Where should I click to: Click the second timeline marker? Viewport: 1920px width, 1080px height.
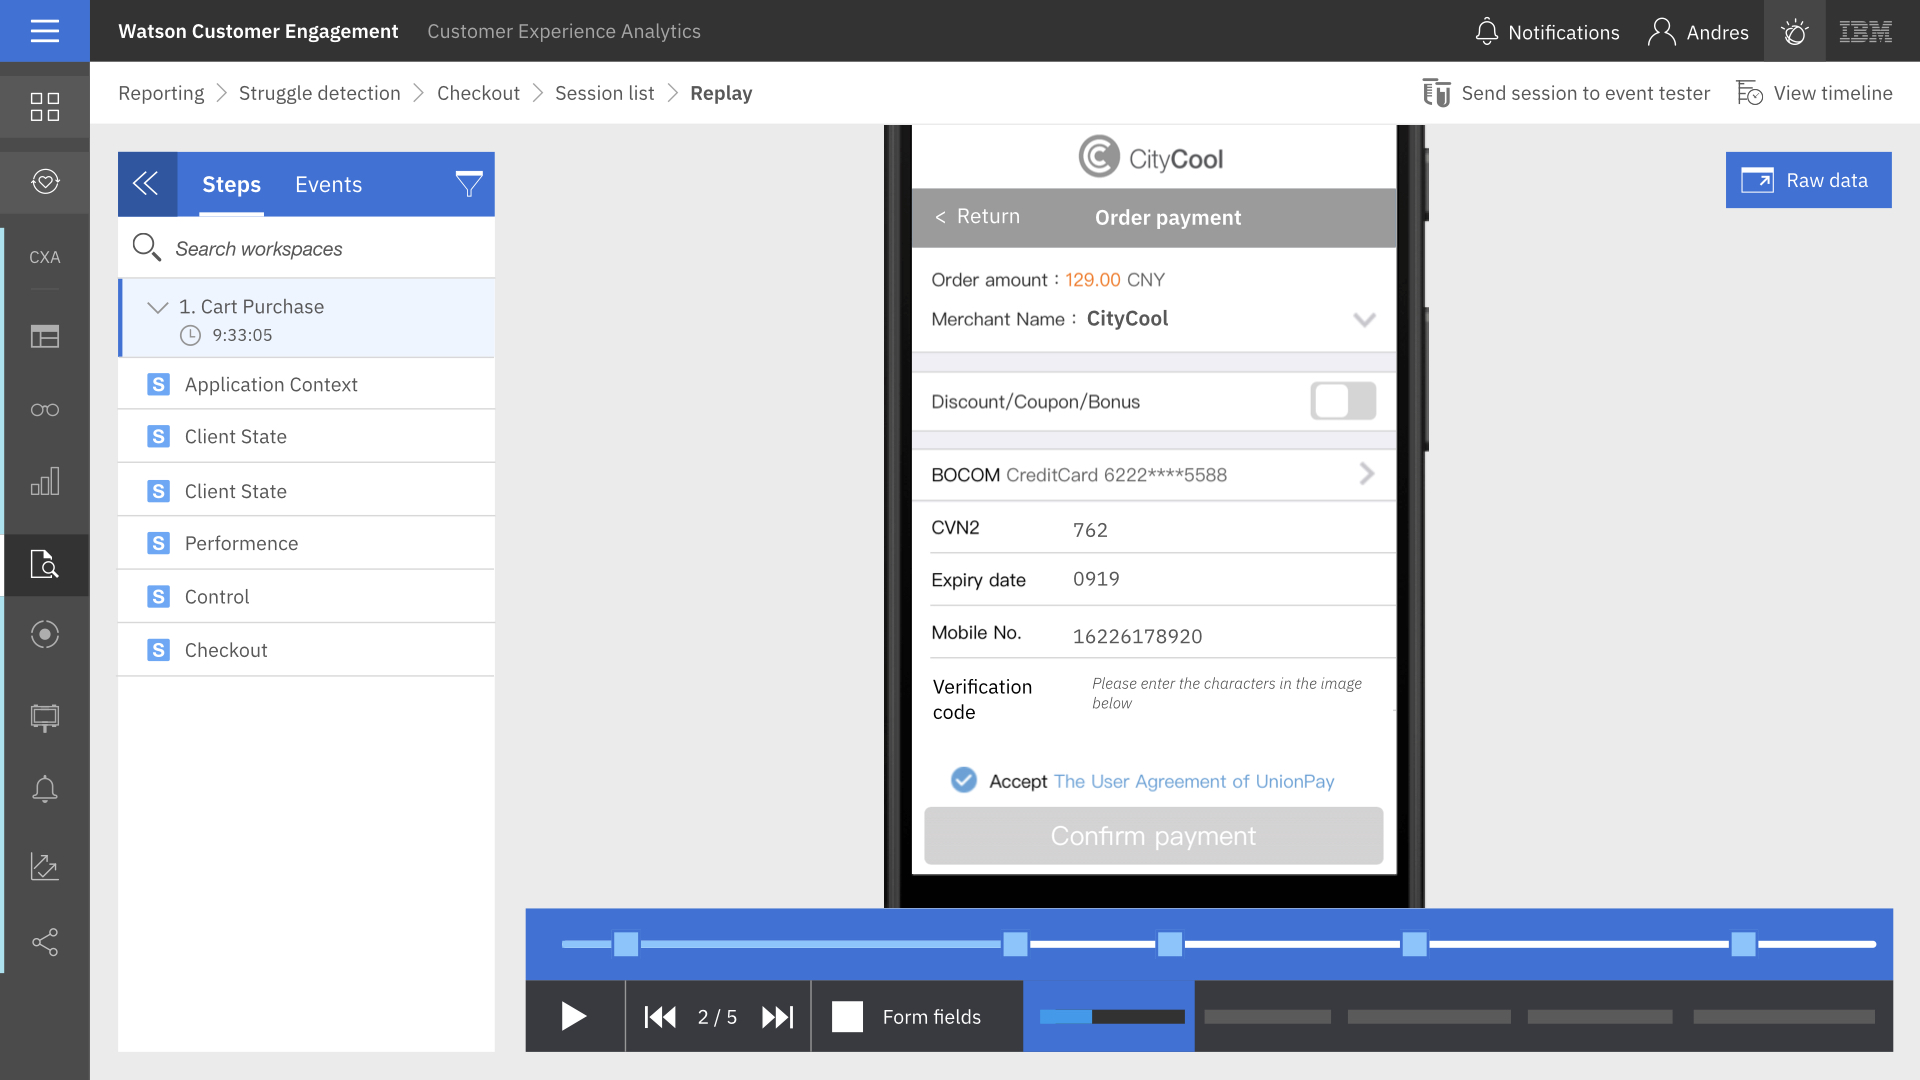click(1015, 944)
